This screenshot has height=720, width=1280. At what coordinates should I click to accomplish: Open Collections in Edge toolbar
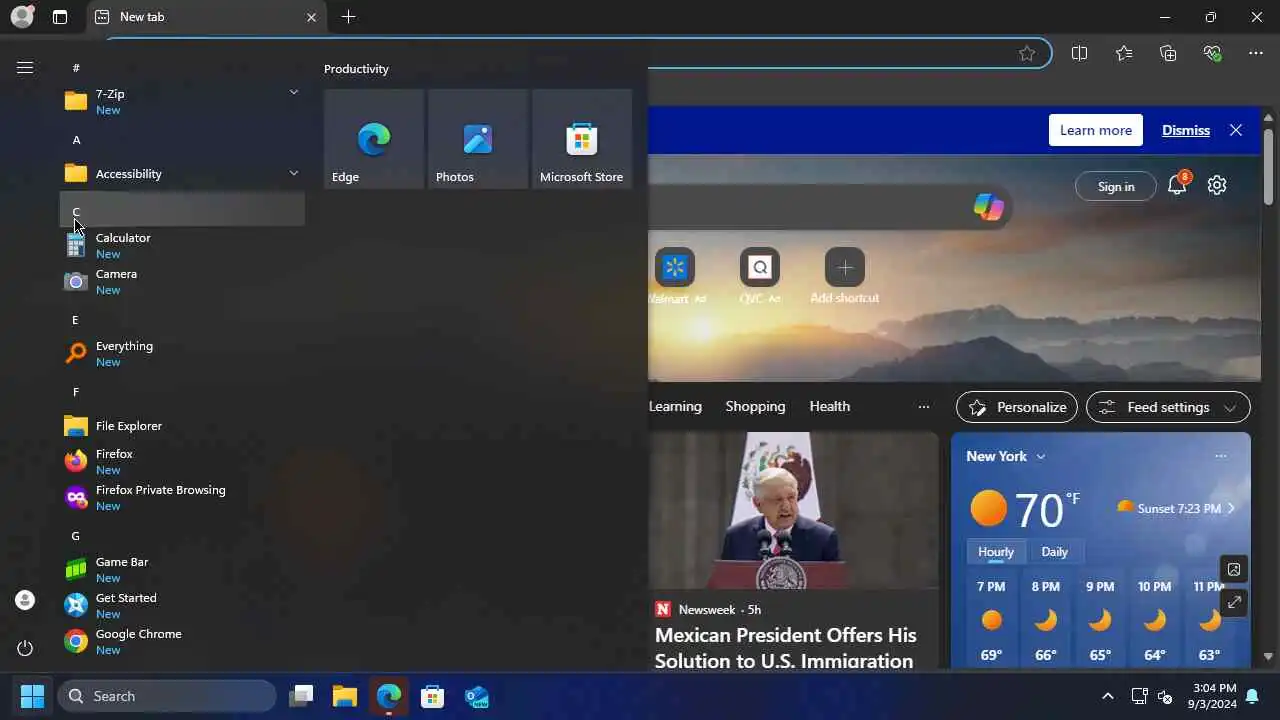point(1168,53)
